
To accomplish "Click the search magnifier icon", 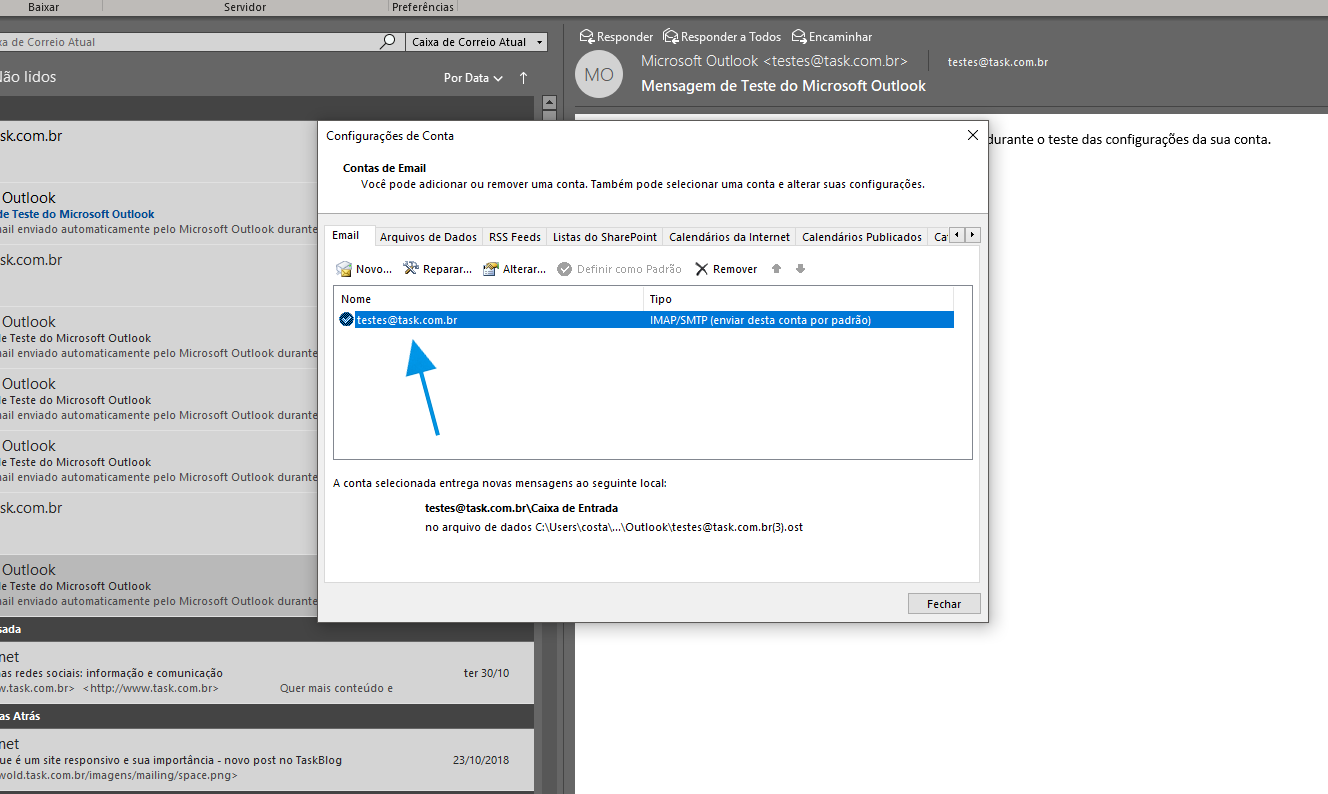I will pyautogui.click(x=388, y=42).
